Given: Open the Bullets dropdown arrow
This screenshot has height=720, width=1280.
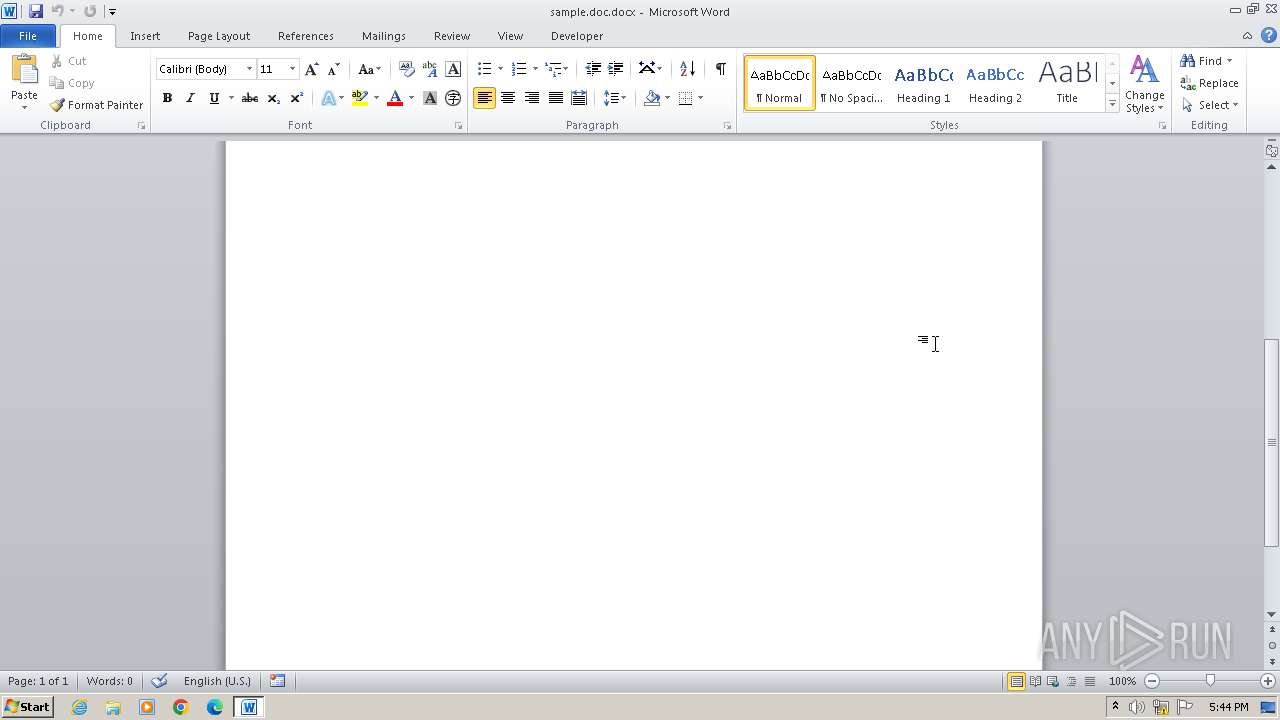Looking at the screenshot, I should pyautogui.click(x=501, y=69).
